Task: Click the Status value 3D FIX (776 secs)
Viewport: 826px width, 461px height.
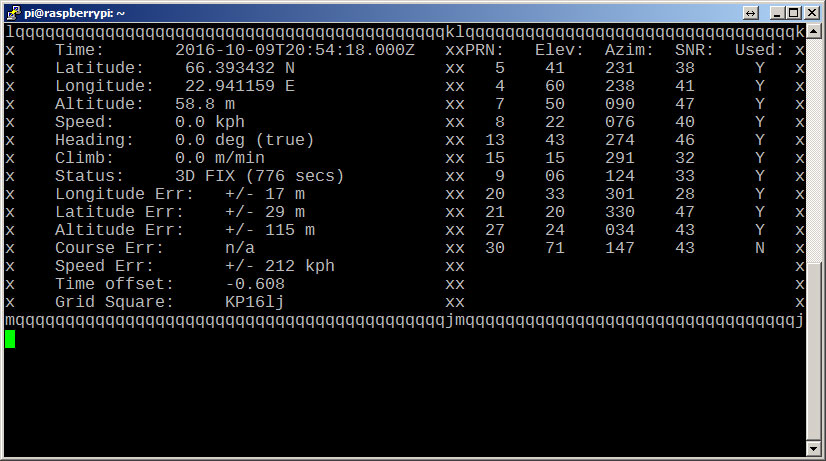Action: (259, 176)
